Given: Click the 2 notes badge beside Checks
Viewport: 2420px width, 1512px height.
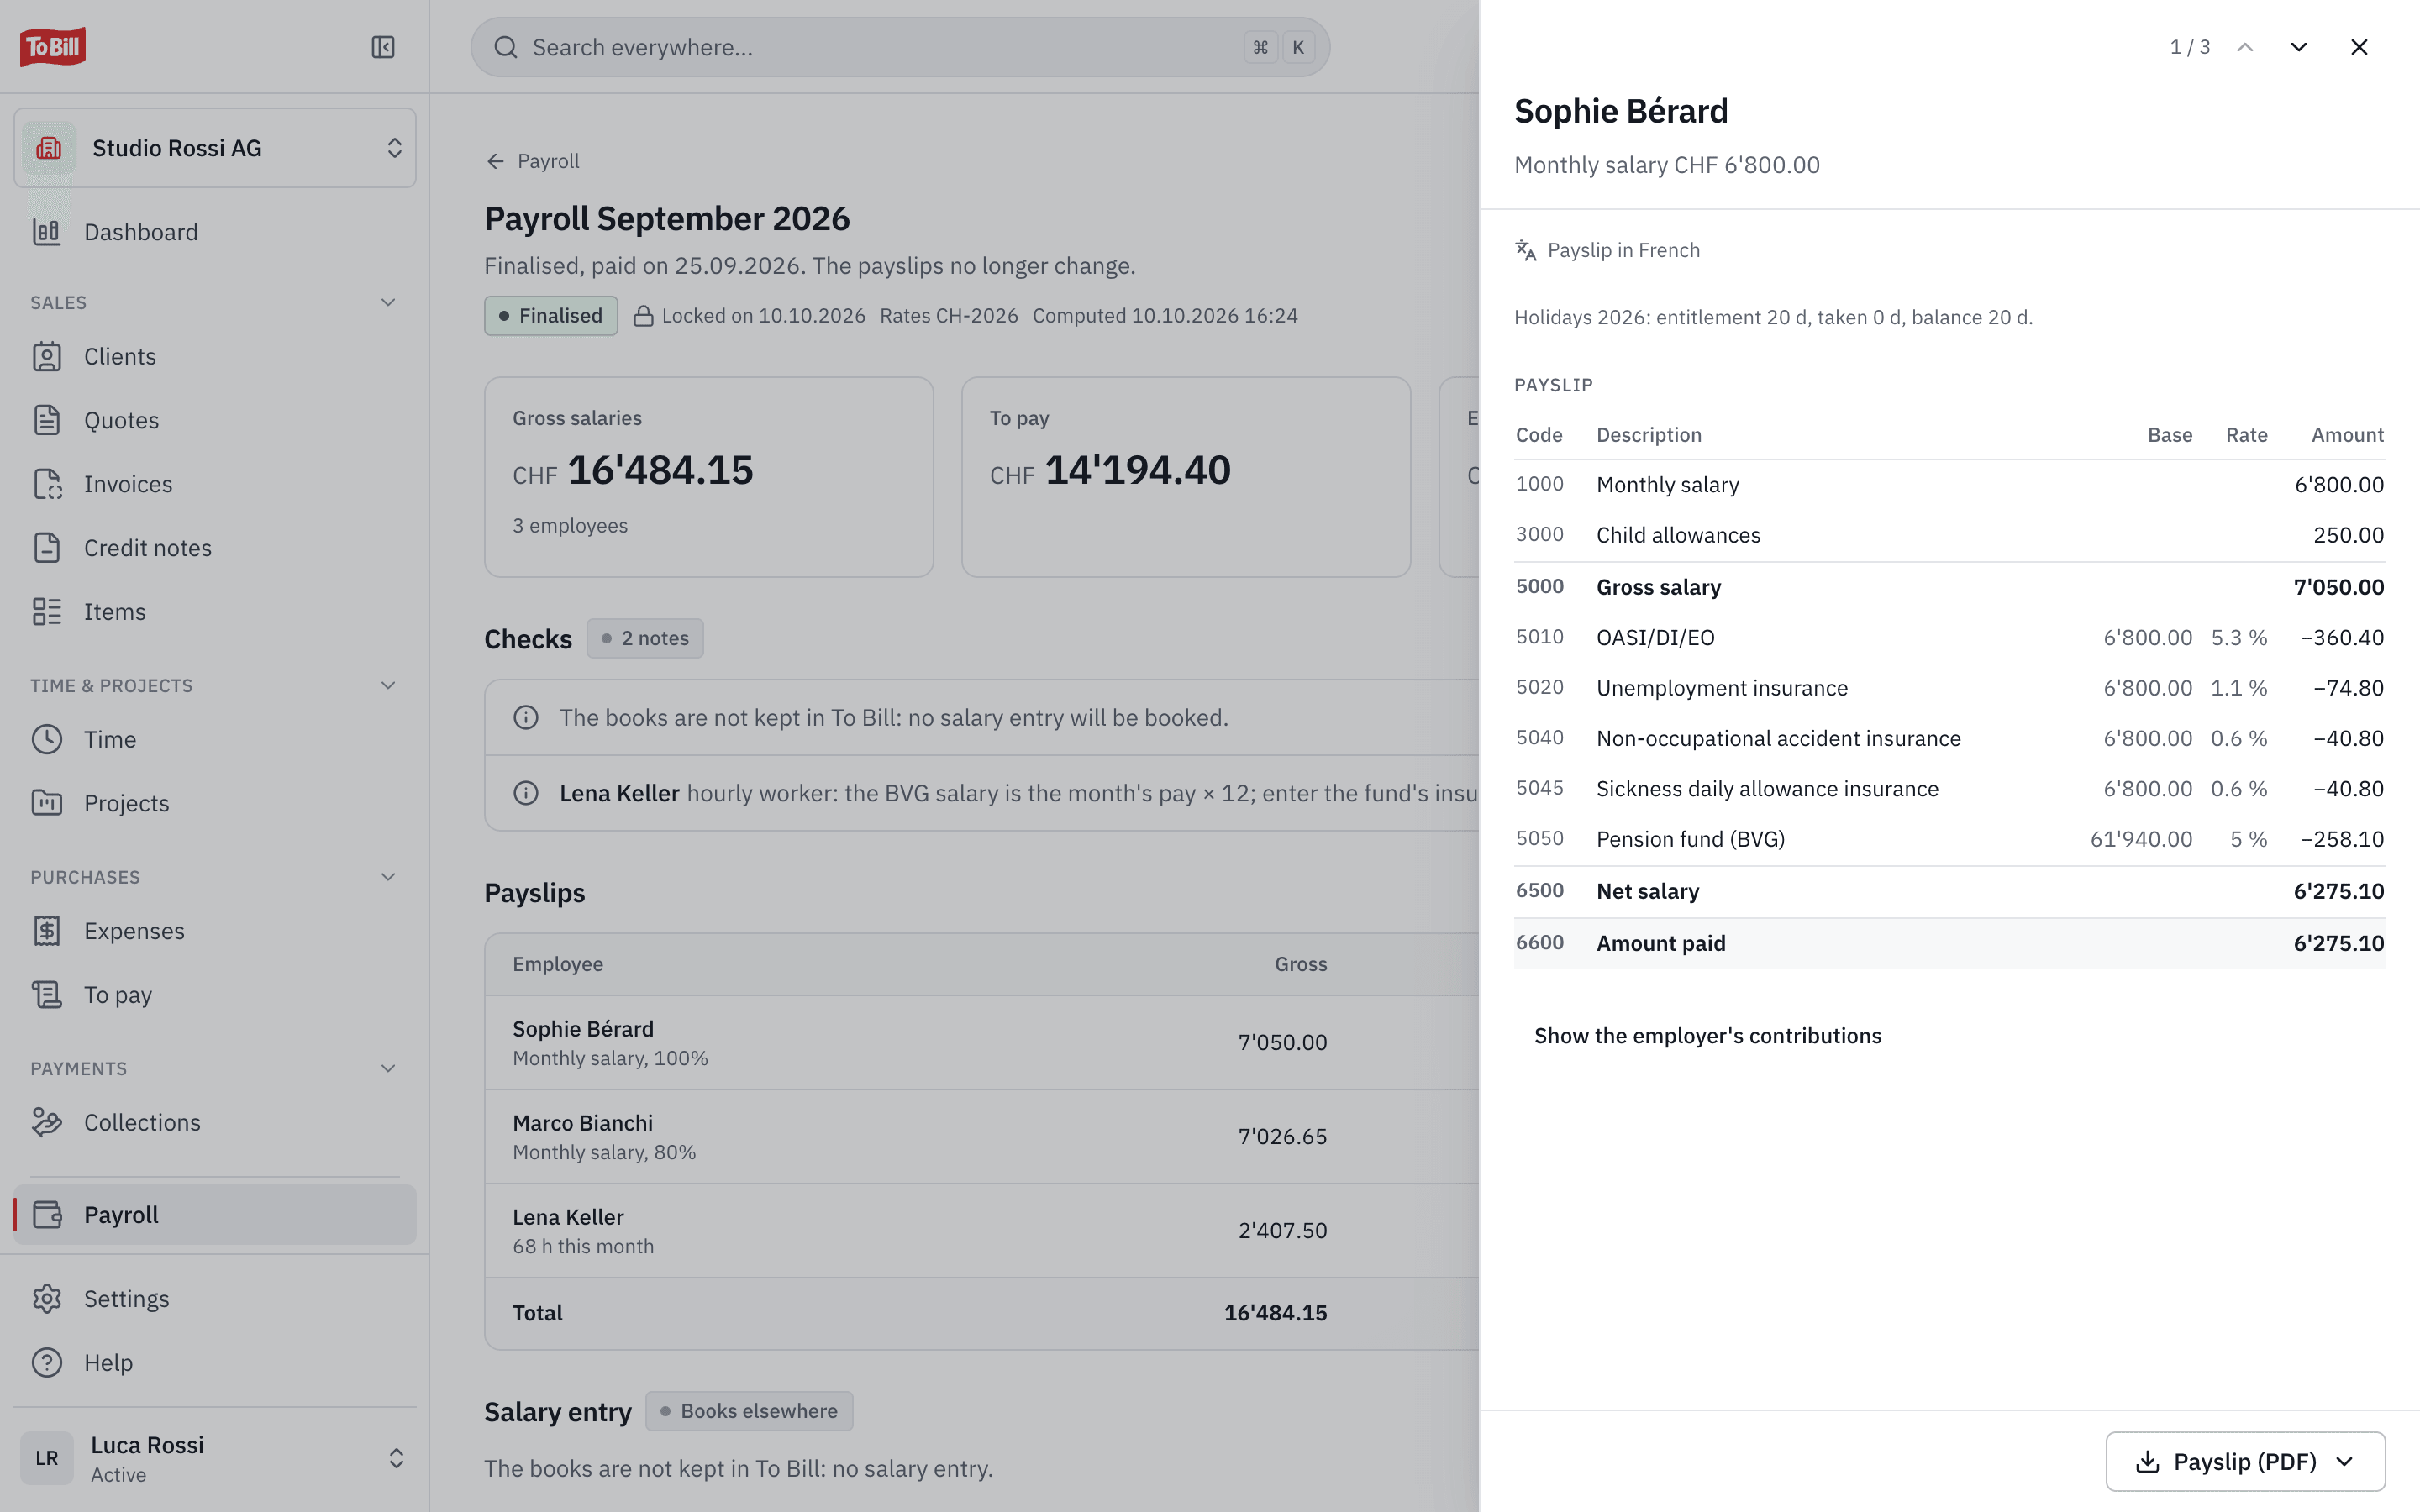Looking at the screenshot, I should coord(645,638).
